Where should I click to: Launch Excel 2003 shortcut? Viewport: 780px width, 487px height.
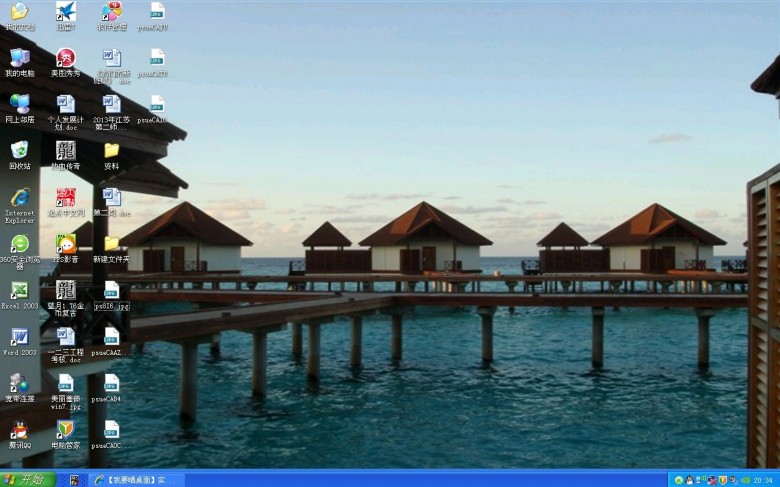[19, 291]
